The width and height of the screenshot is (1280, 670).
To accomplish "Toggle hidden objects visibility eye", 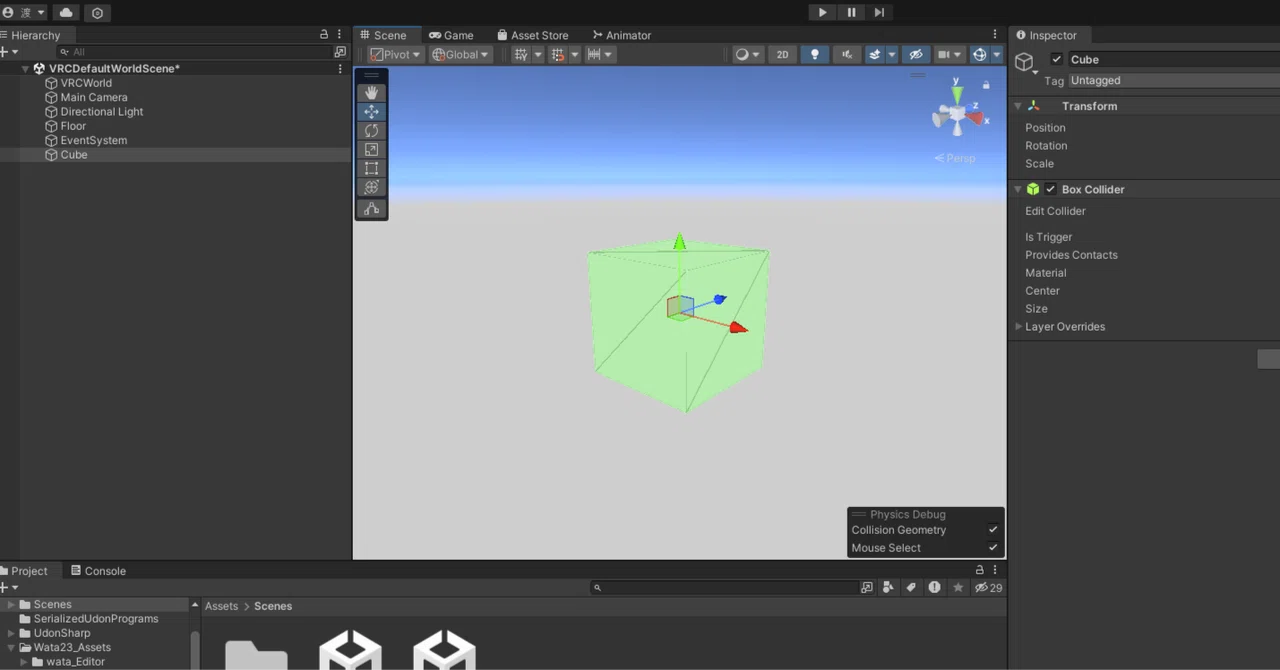I will pos(916,55).
